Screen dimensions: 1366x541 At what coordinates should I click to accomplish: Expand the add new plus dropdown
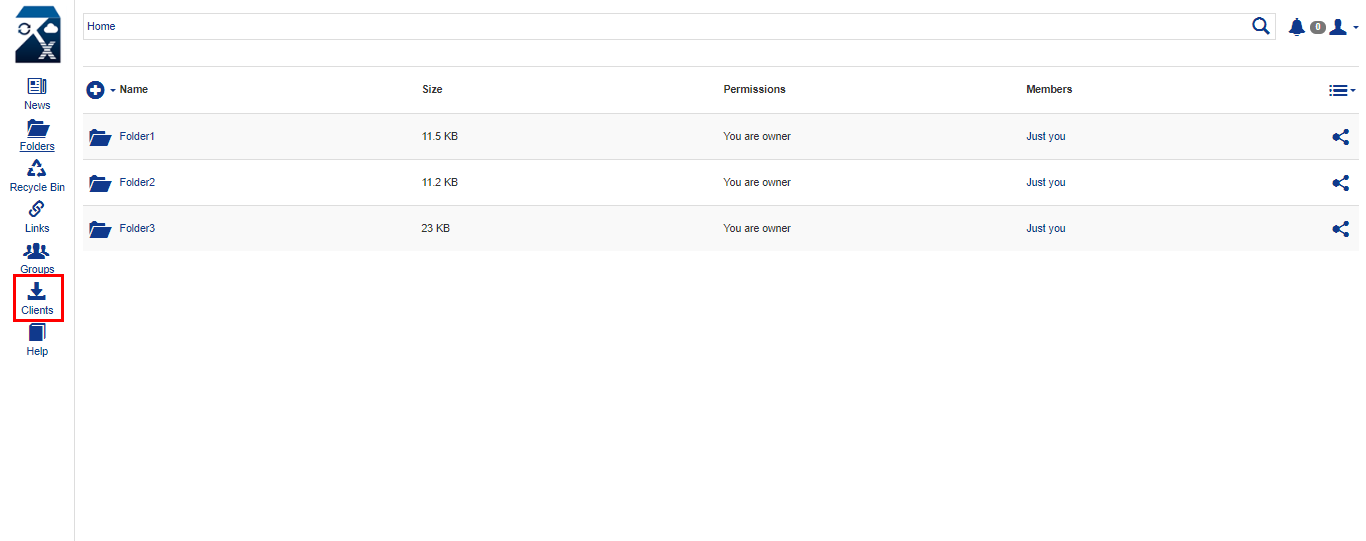pyautogui.click(x=101, y=90)
